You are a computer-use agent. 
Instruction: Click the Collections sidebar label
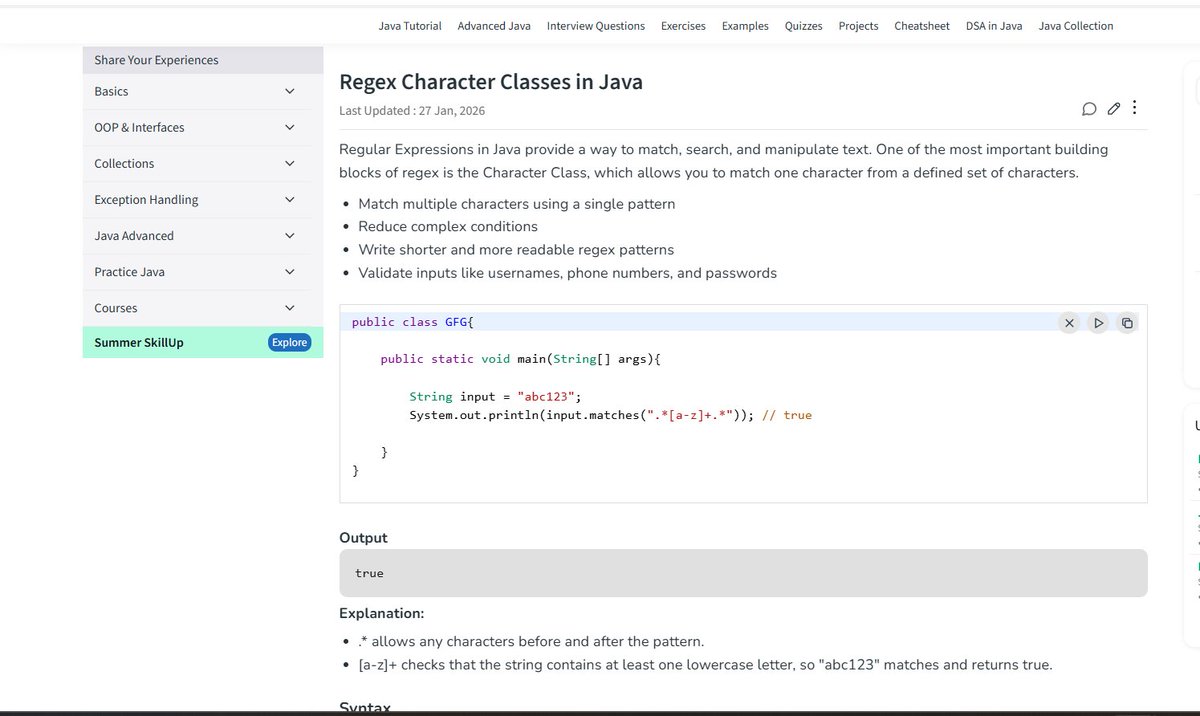coord(124,163)
